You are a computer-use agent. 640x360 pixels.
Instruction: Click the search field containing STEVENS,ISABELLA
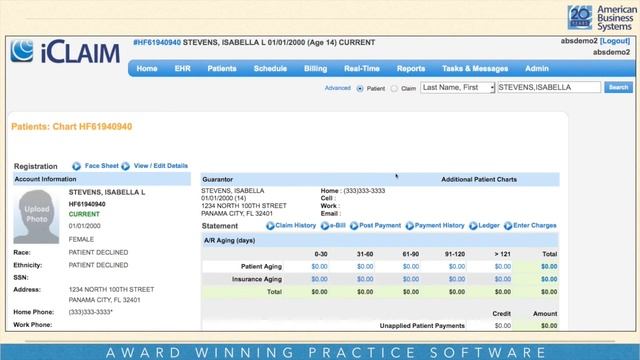[549, 87]
